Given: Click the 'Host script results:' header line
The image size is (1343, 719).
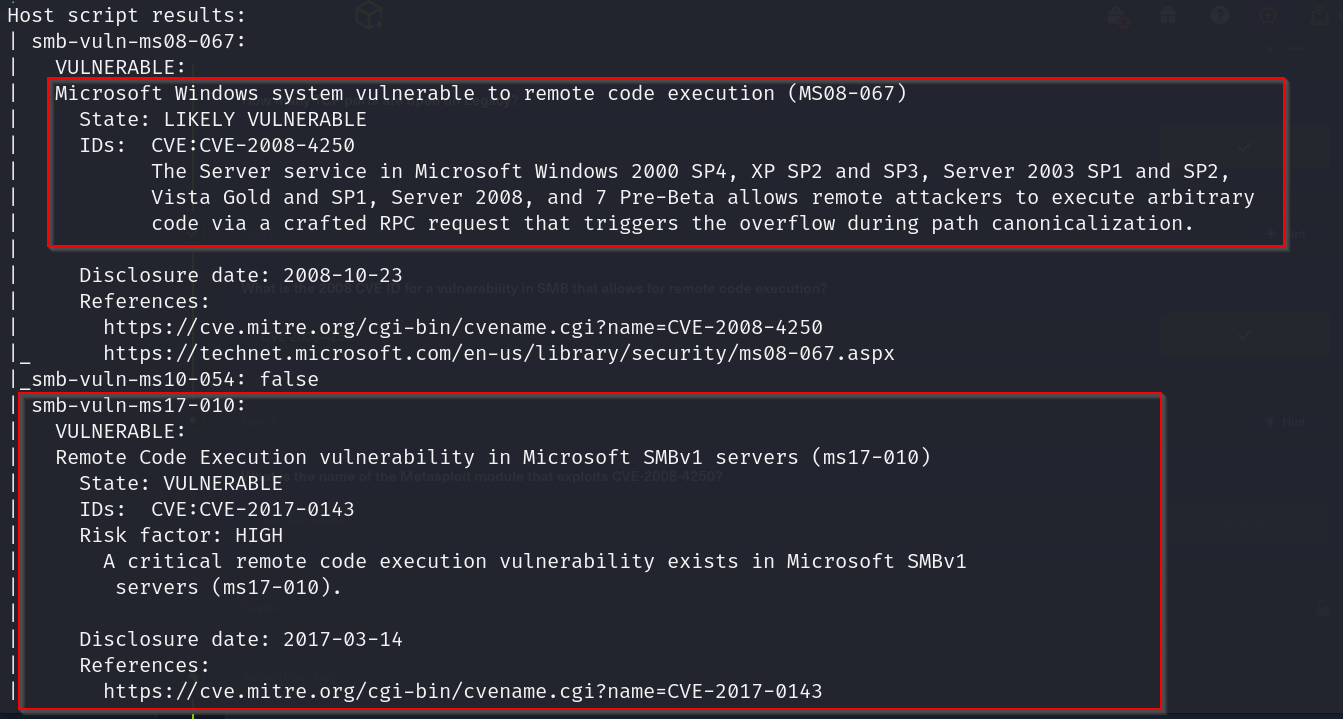Looking at the screenshot, I should (126, 15).
